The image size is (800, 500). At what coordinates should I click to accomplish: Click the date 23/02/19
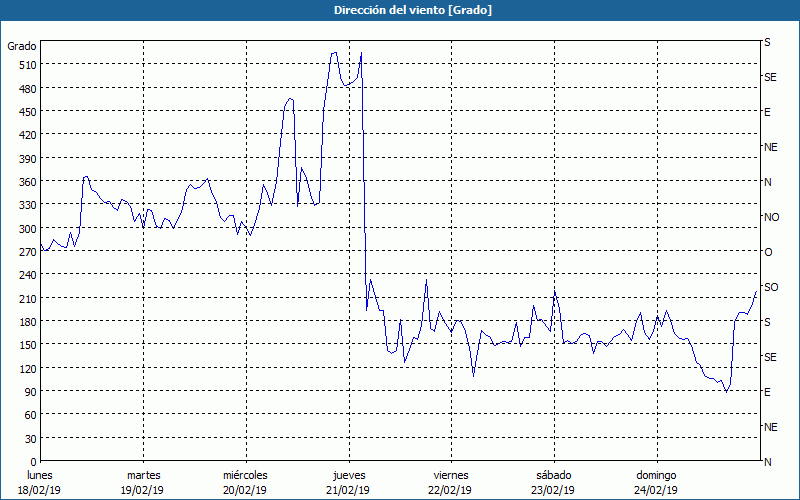point(553,490)
